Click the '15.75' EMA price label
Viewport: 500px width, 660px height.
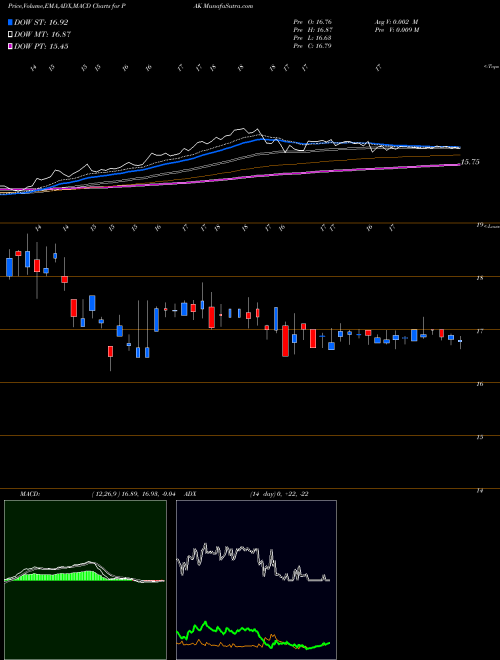(470, 162)
